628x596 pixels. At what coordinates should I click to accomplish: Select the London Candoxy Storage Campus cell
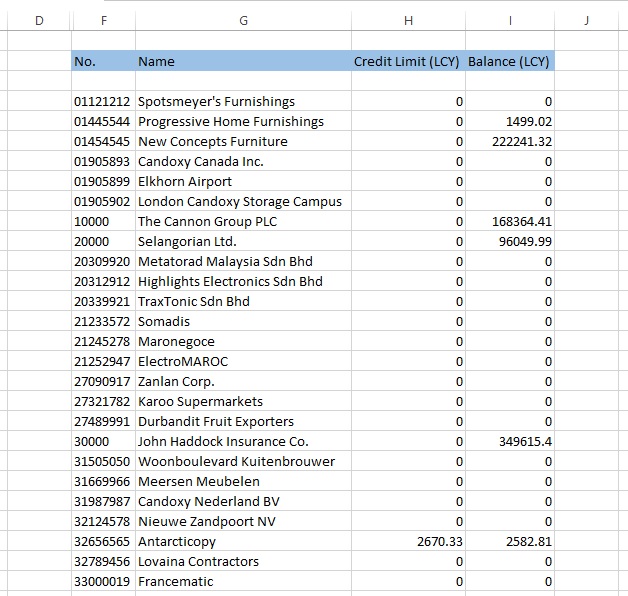point(244,201)
